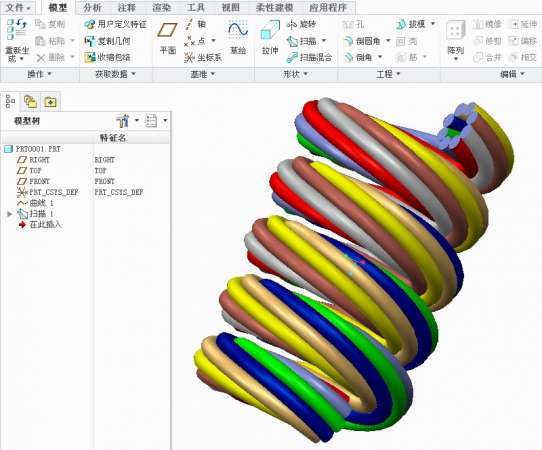
Task: Open the 编辑 (Editing) group dropdown
Action: pos(512,74)
